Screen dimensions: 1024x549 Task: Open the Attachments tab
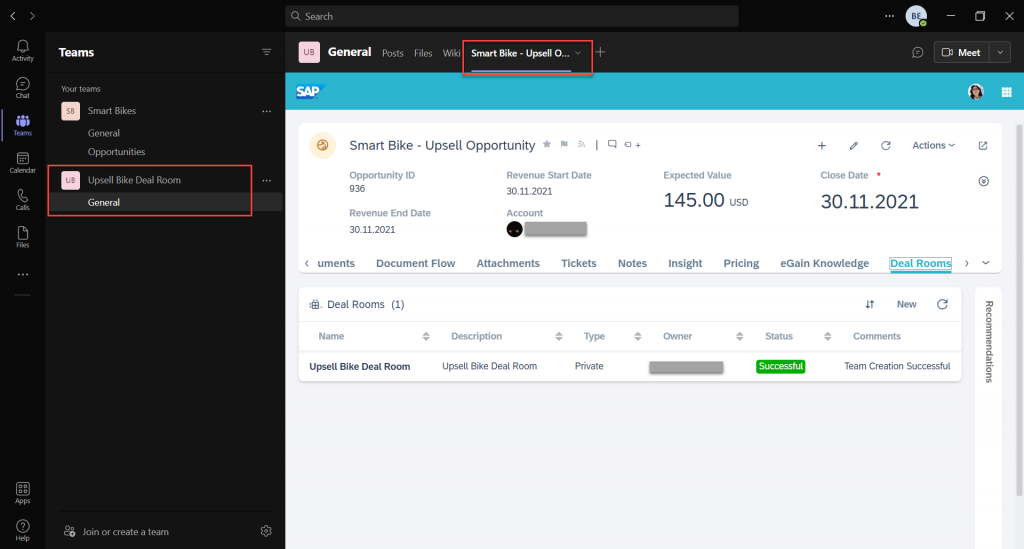(x=508, y=263)
